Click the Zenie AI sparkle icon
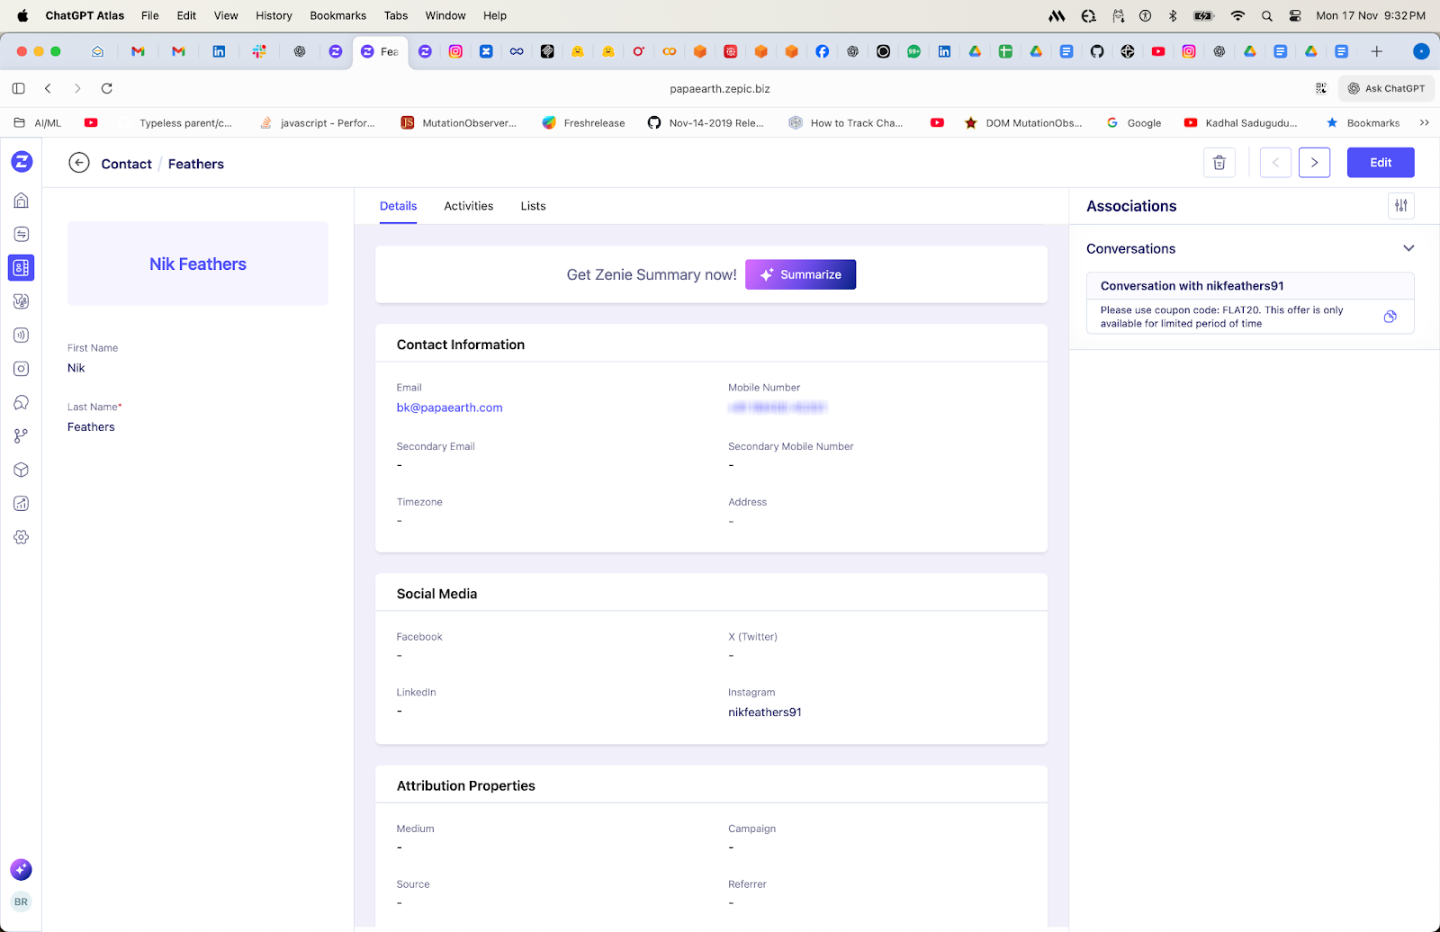Image resolution: width=1440 pixels, height=932 pixels. pyautogui.click(x=21, y=869)
